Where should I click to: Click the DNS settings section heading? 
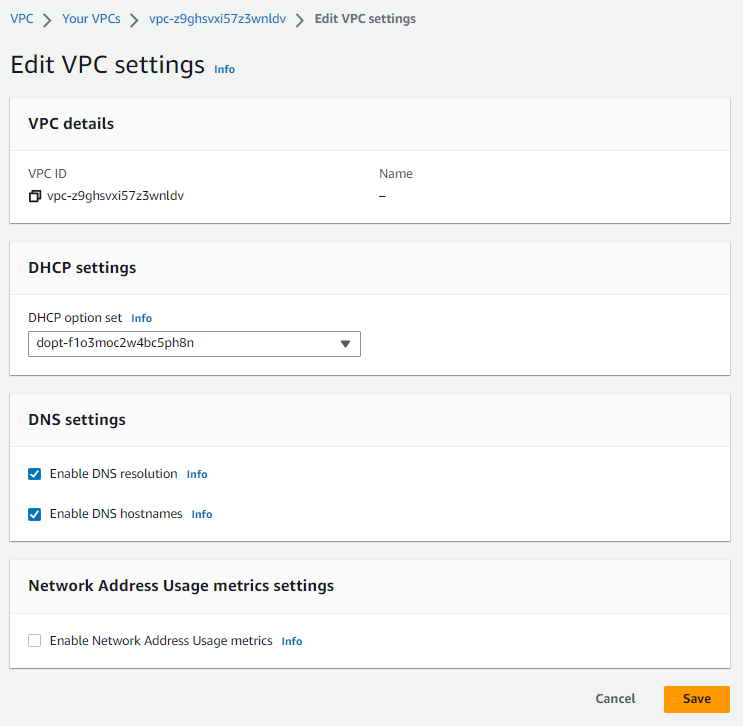77,420
